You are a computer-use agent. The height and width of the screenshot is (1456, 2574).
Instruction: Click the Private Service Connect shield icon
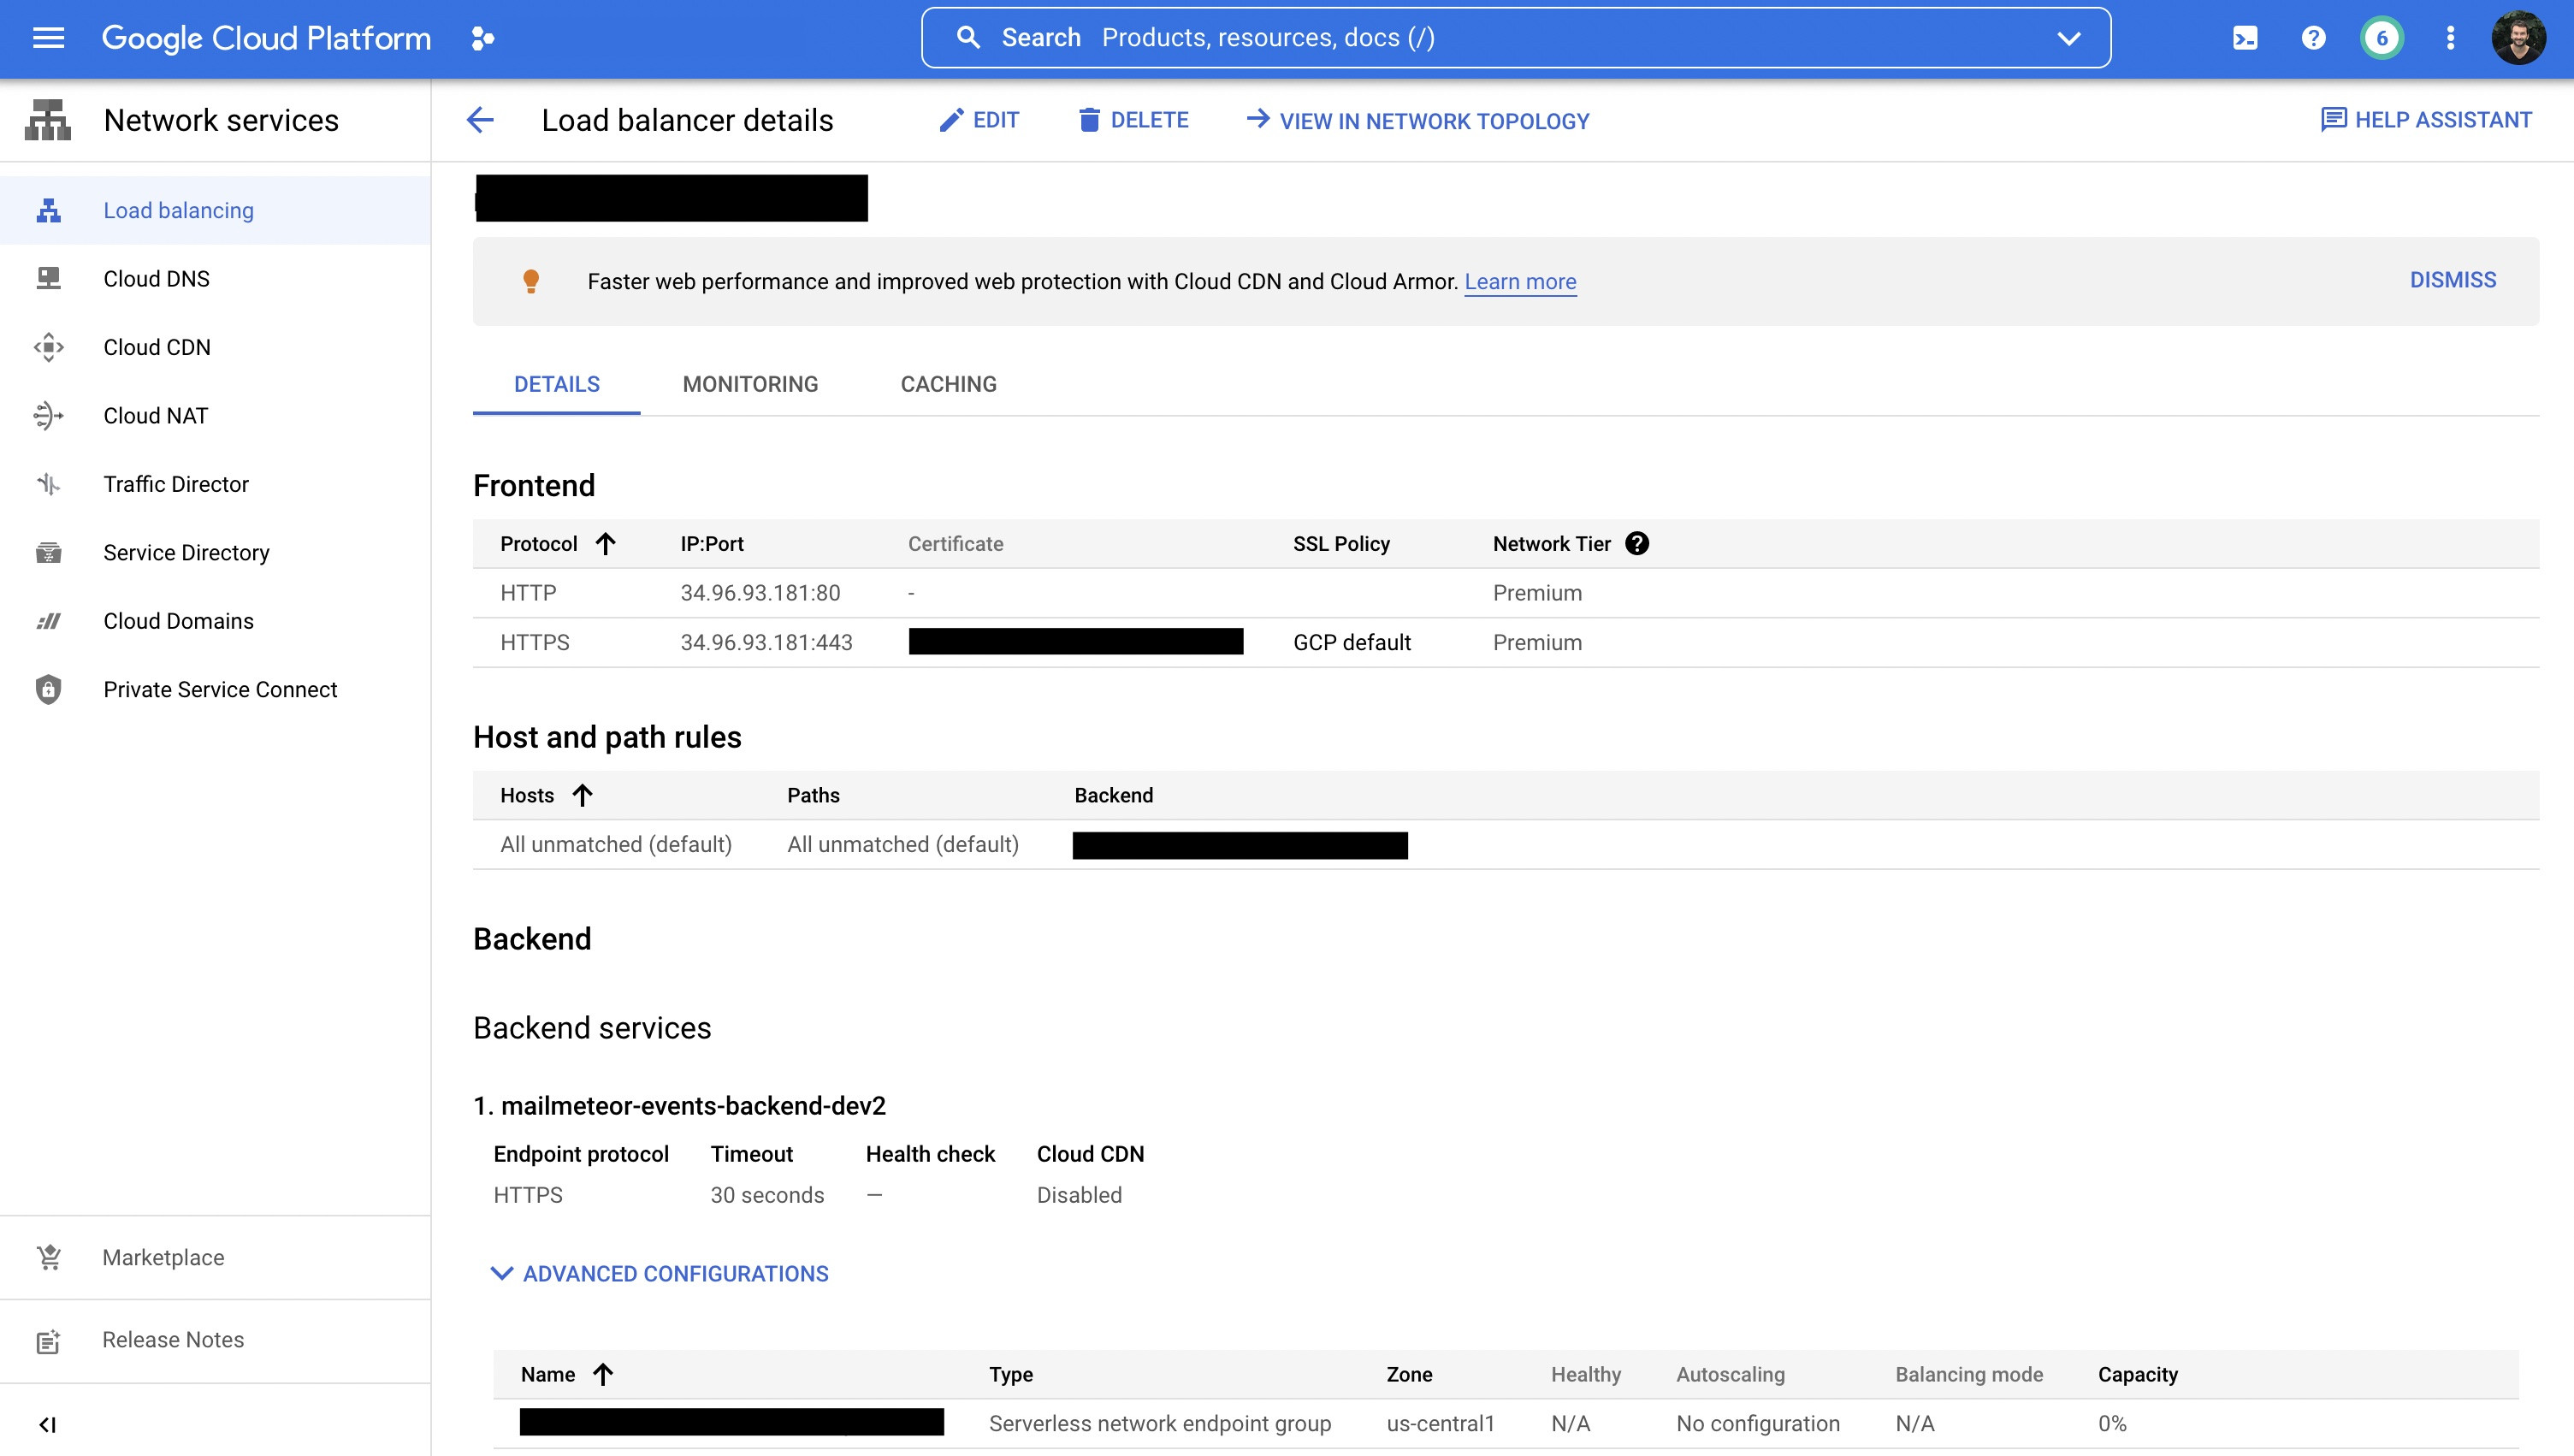coord(48,689)
